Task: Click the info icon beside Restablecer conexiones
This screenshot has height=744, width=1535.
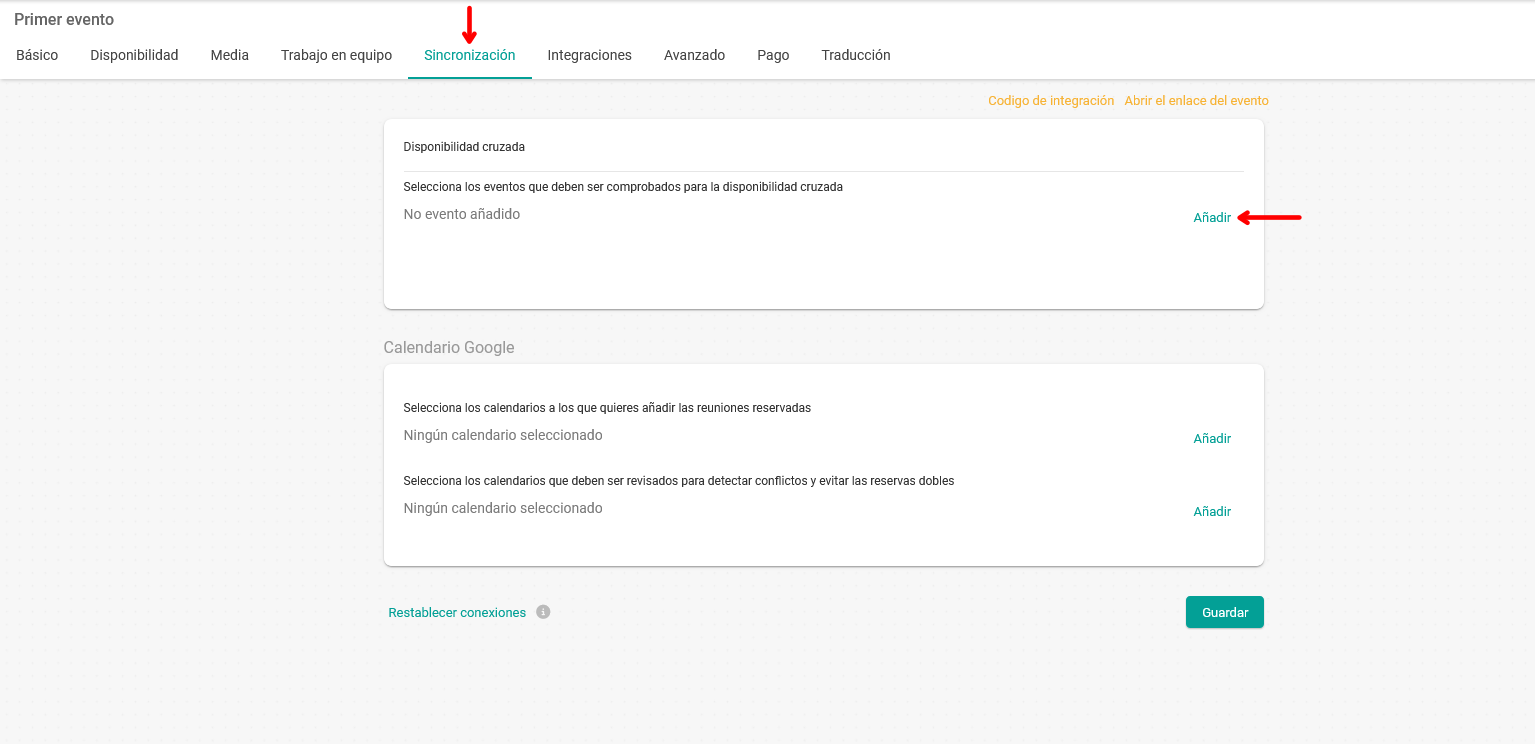Action: point(543,612)
